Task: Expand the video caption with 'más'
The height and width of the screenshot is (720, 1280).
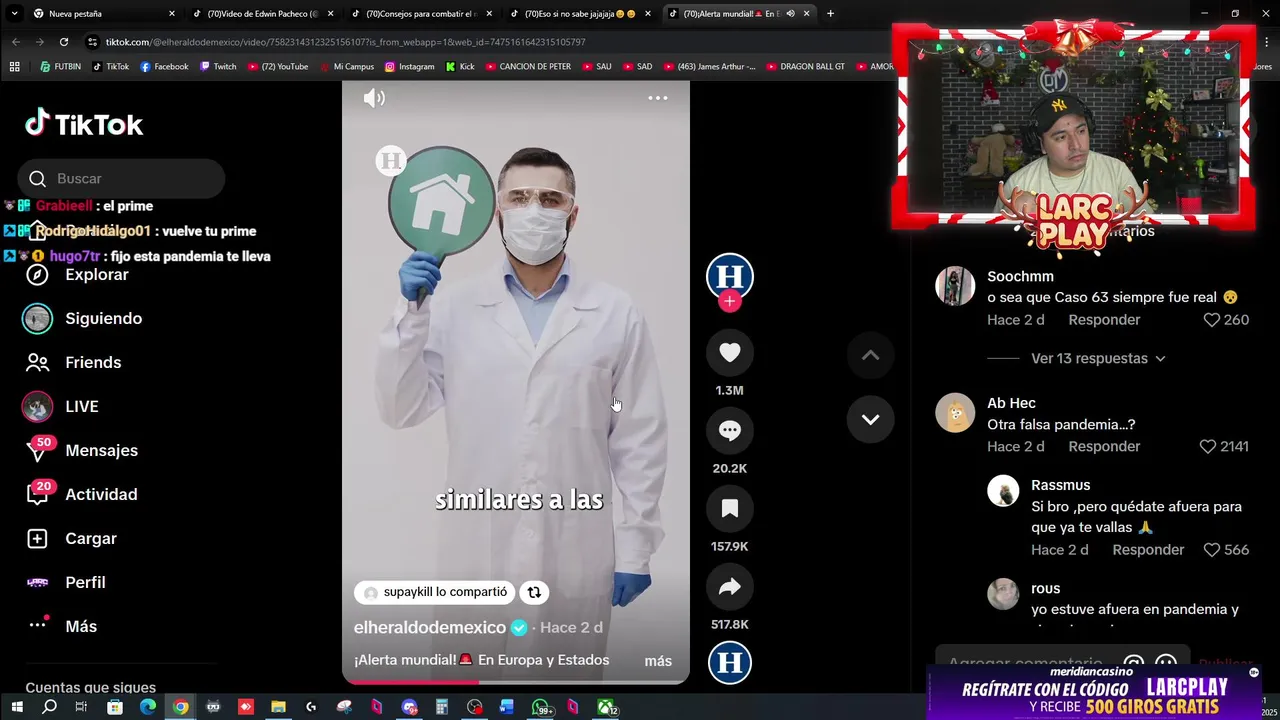Action: (658, 661)
